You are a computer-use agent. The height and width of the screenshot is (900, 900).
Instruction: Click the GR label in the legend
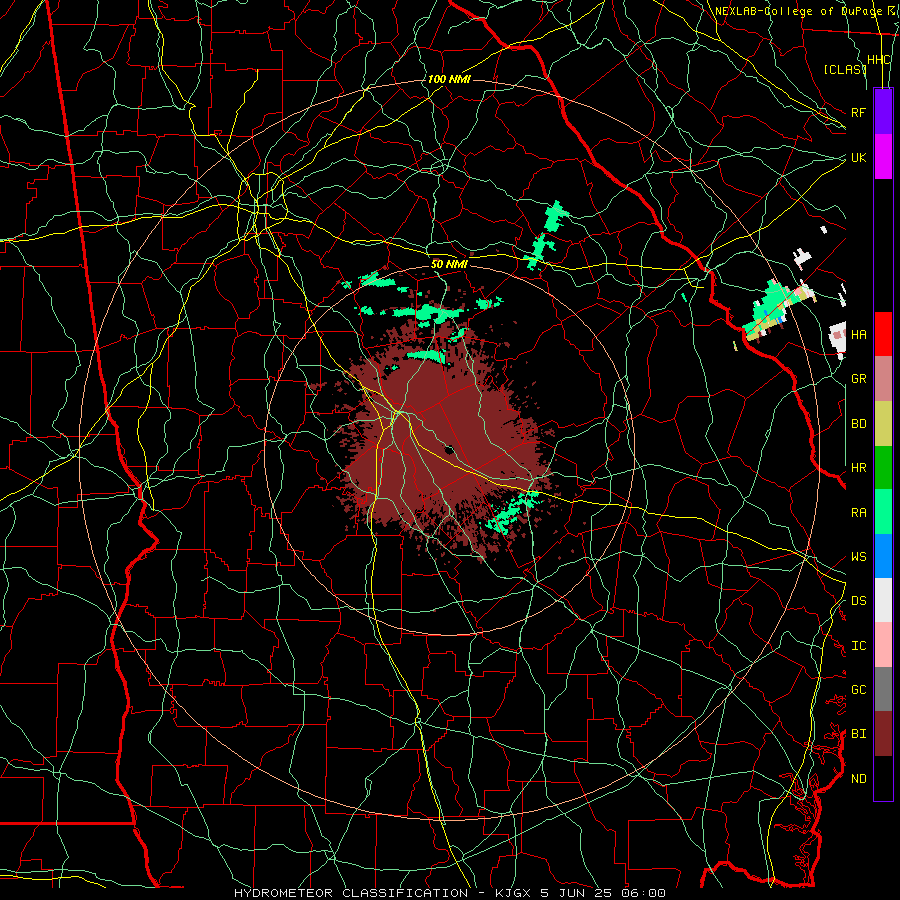click(858, 379)
